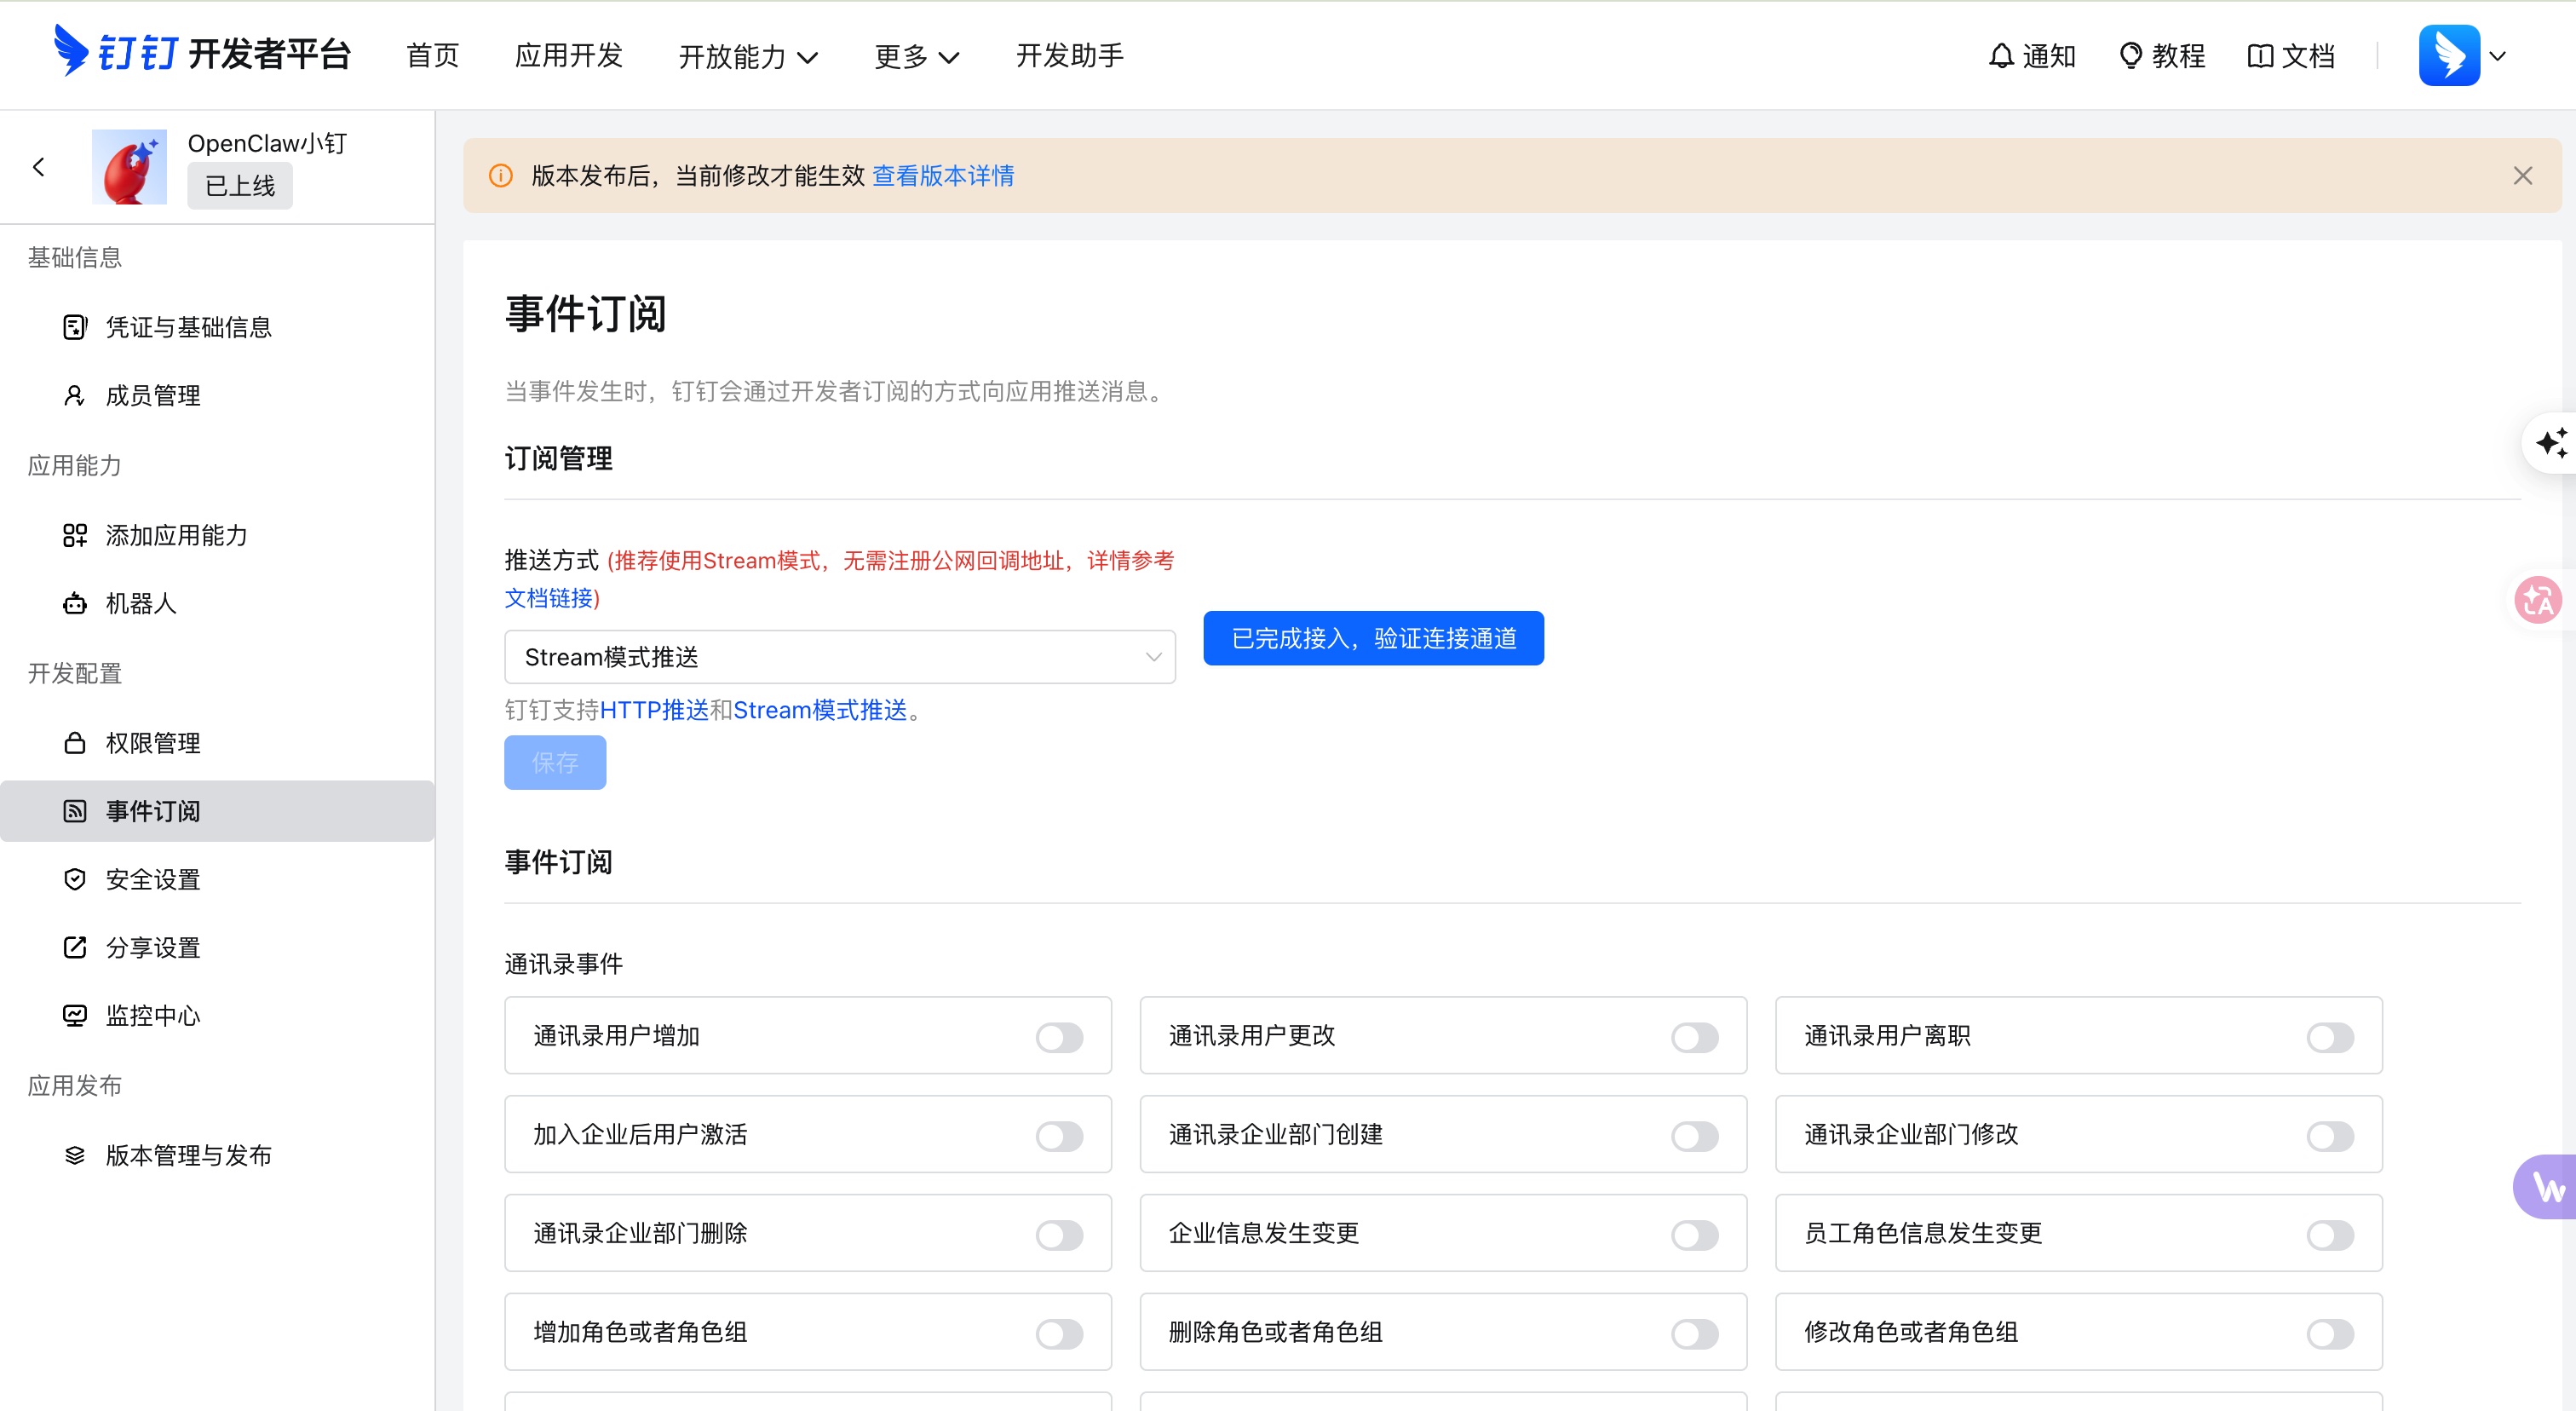Open the 文档 documentation icon
This screenshot has width=2576, height=1411.
[x=2291, y=55]
